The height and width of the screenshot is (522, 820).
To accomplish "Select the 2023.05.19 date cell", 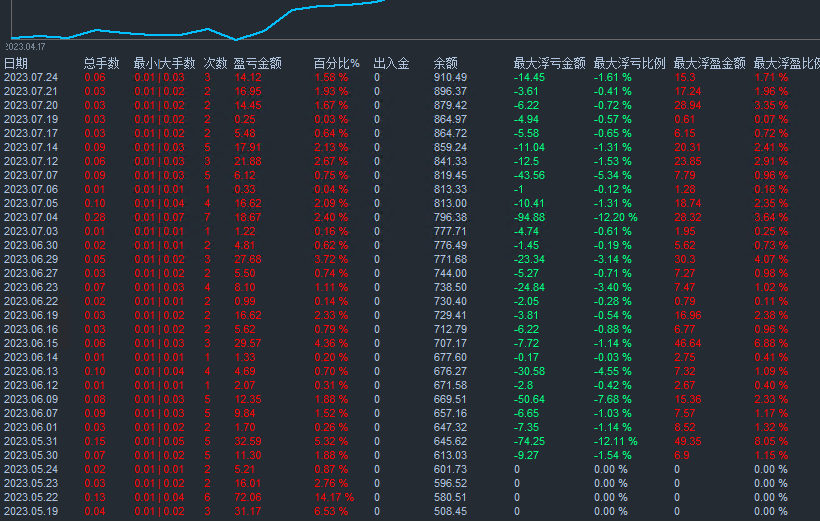I will pyautogui.click(x=31, y=512).
